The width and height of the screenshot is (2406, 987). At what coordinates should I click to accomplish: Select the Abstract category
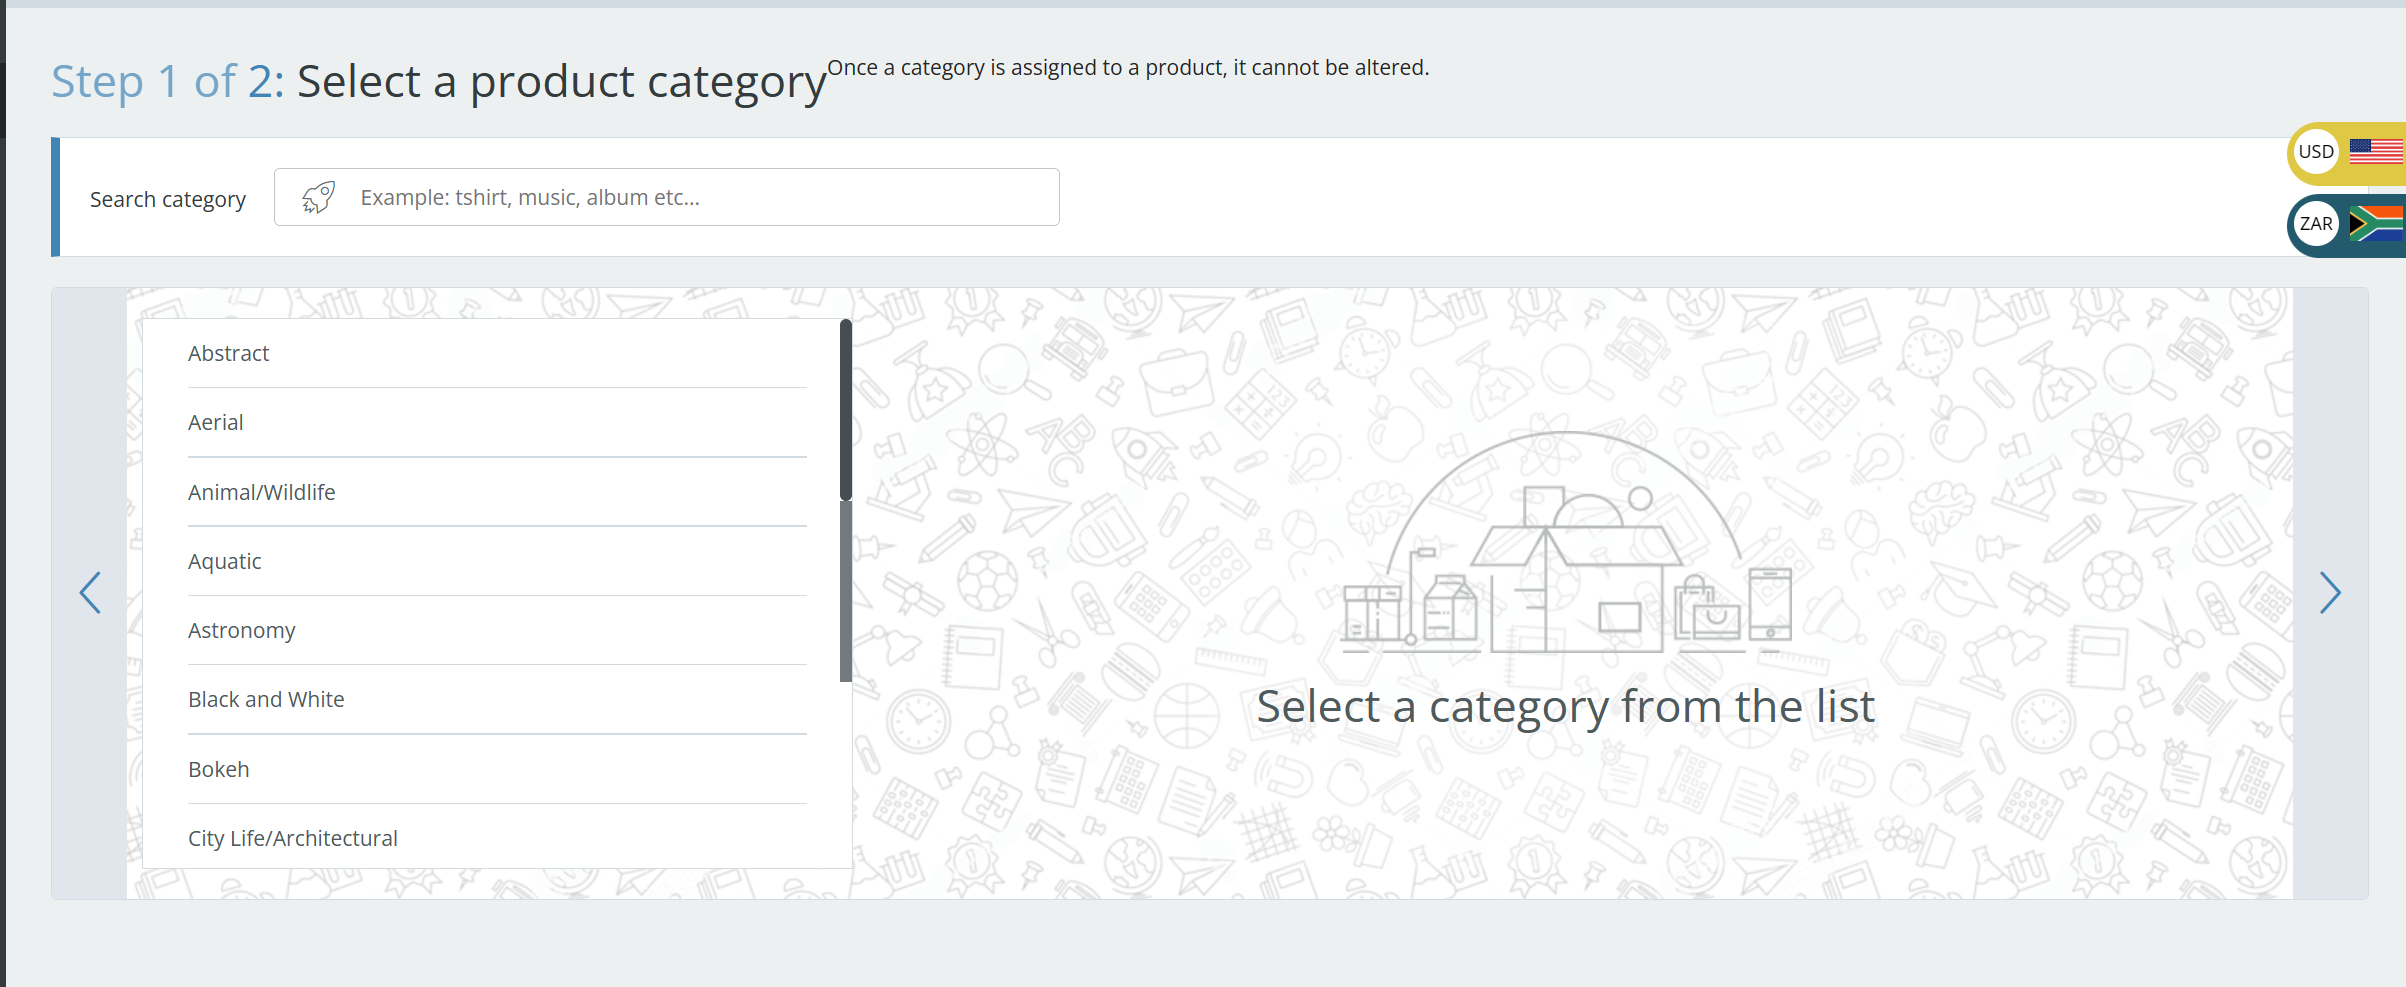(x=497, y=353)
